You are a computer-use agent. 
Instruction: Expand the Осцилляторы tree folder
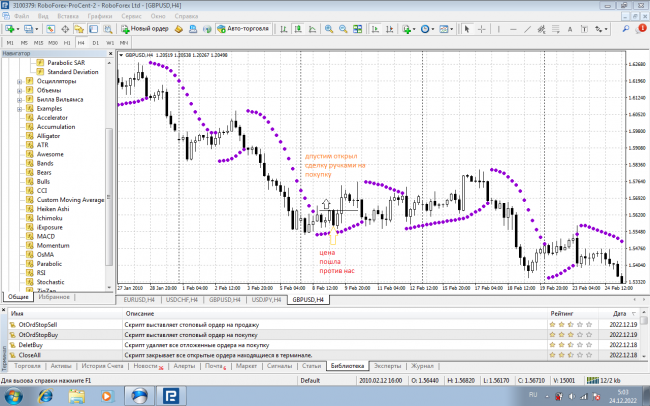[x=19, y=81]
